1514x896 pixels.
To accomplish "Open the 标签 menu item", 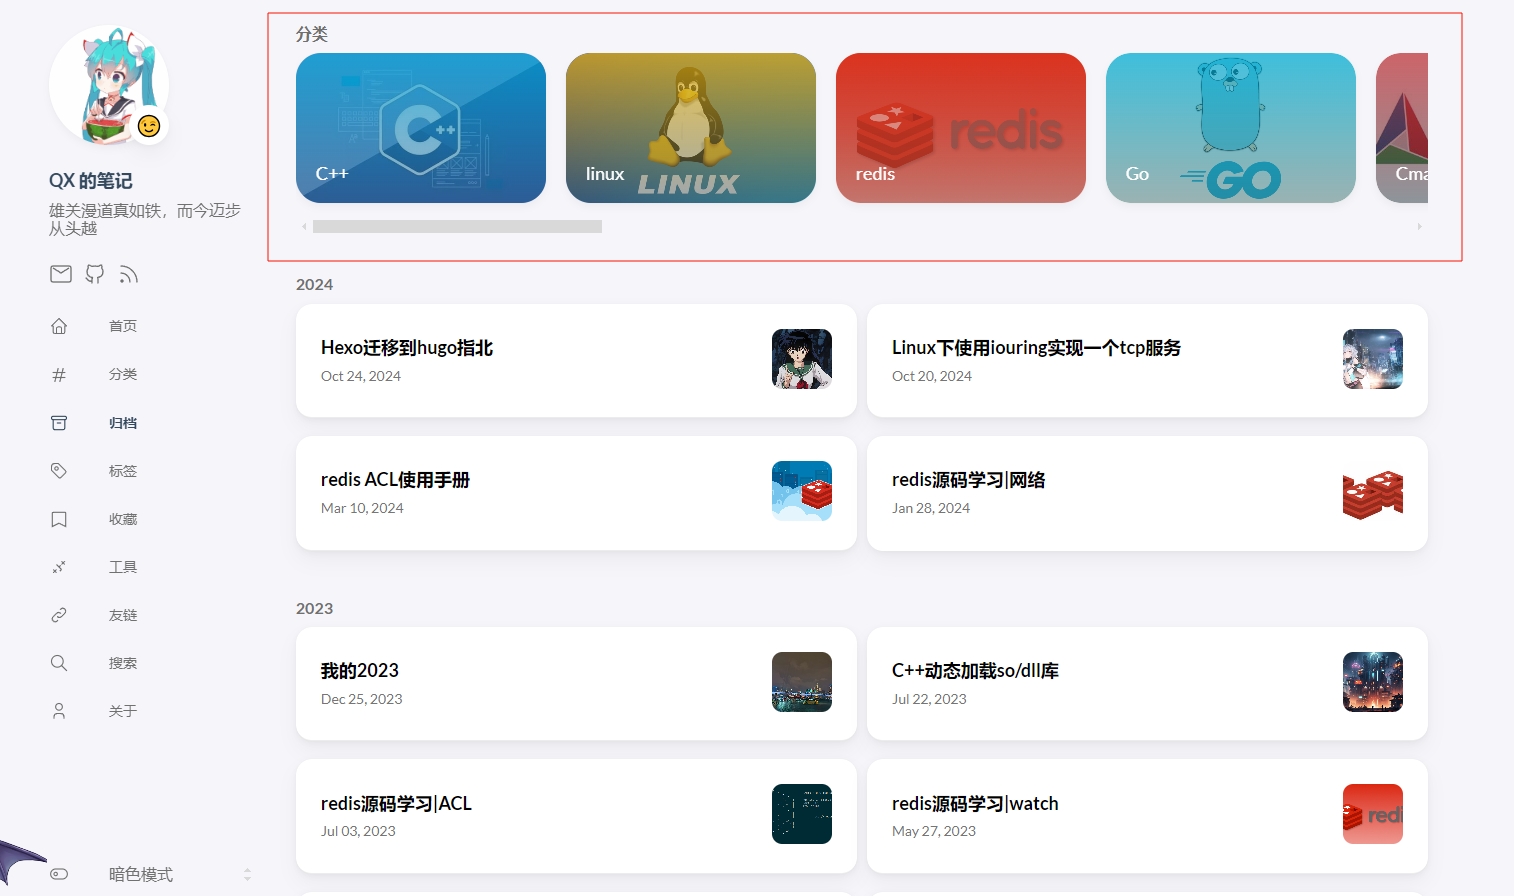I will point(123,471).
